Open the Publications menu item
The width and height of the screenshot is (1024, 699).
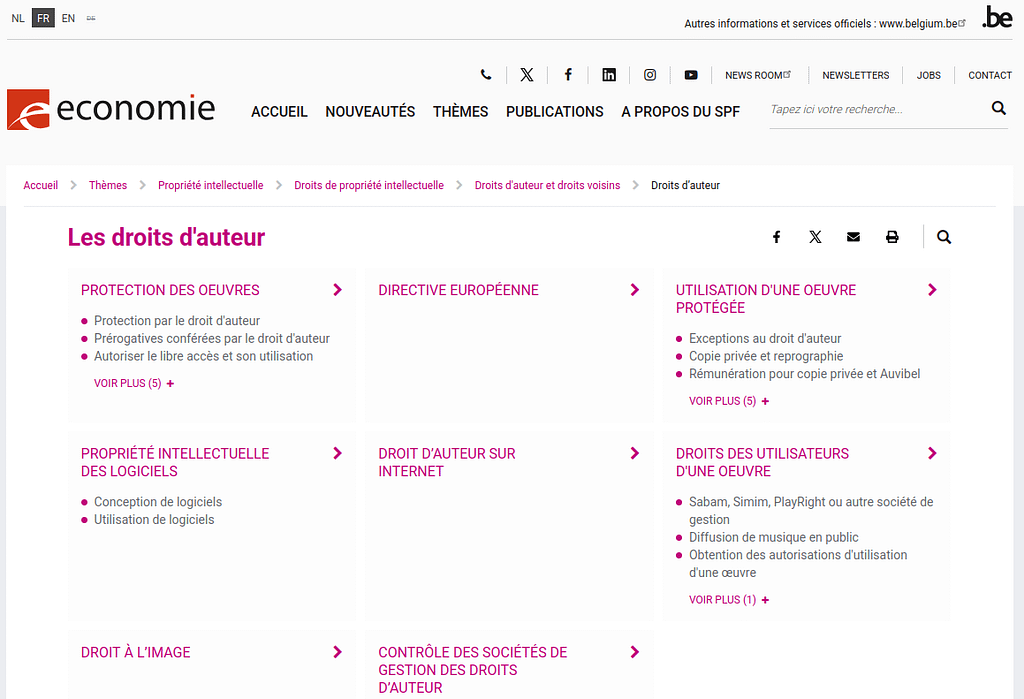tap(554, 112)
